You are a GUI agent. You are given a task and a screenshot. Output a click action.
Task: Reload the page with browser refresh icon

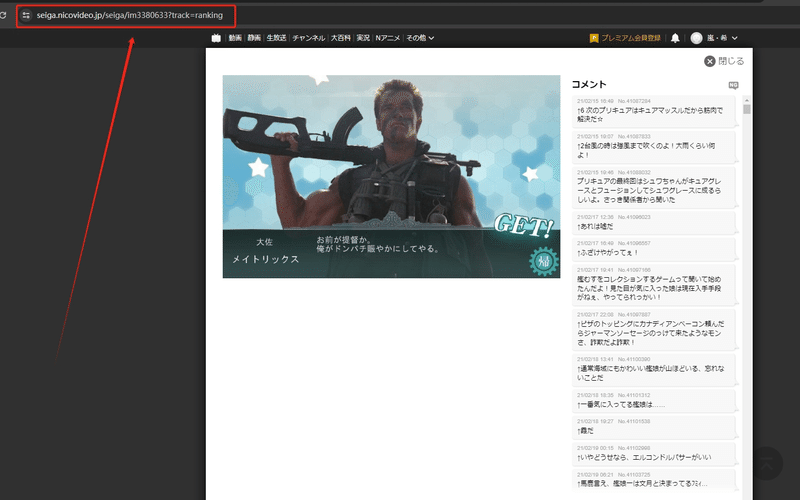[x=3, y=15]
